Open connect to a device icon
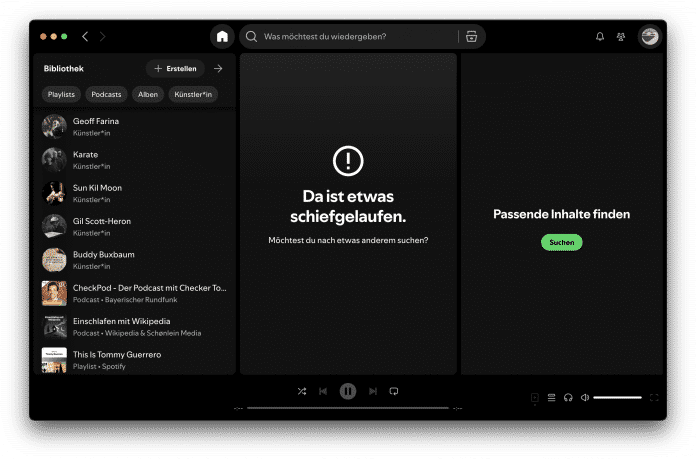Viewport: 696px width, 459px height. [x=568, y=397]
